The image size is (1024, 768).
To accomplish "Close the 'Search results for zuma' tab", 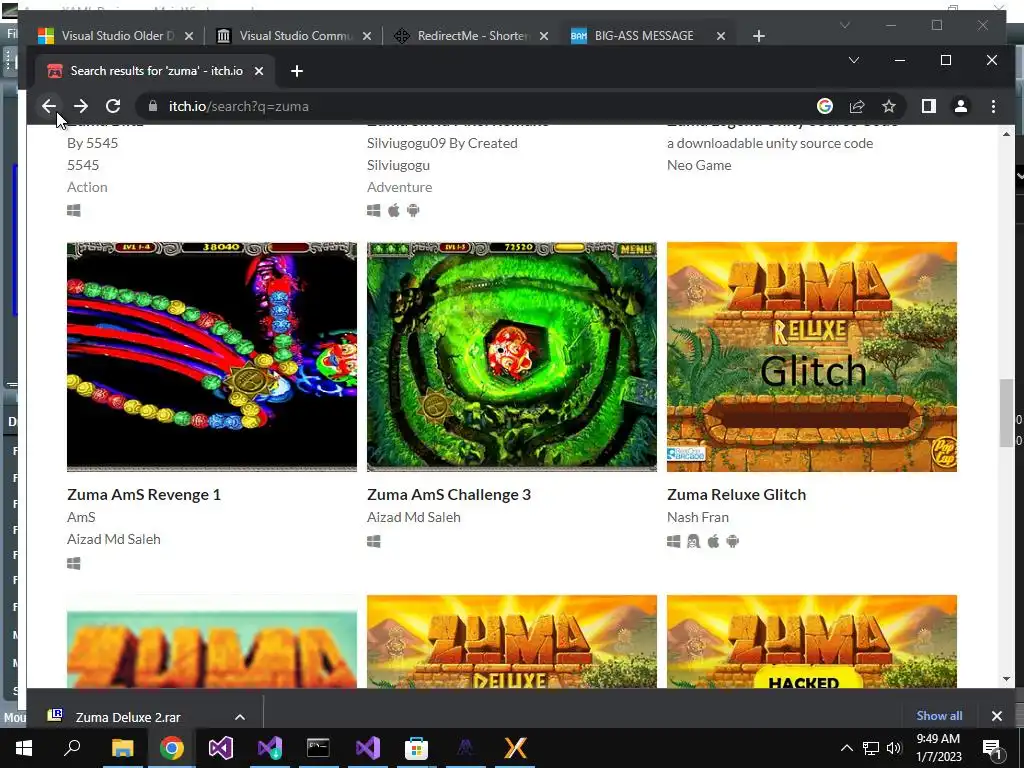I will pos(259,71).
